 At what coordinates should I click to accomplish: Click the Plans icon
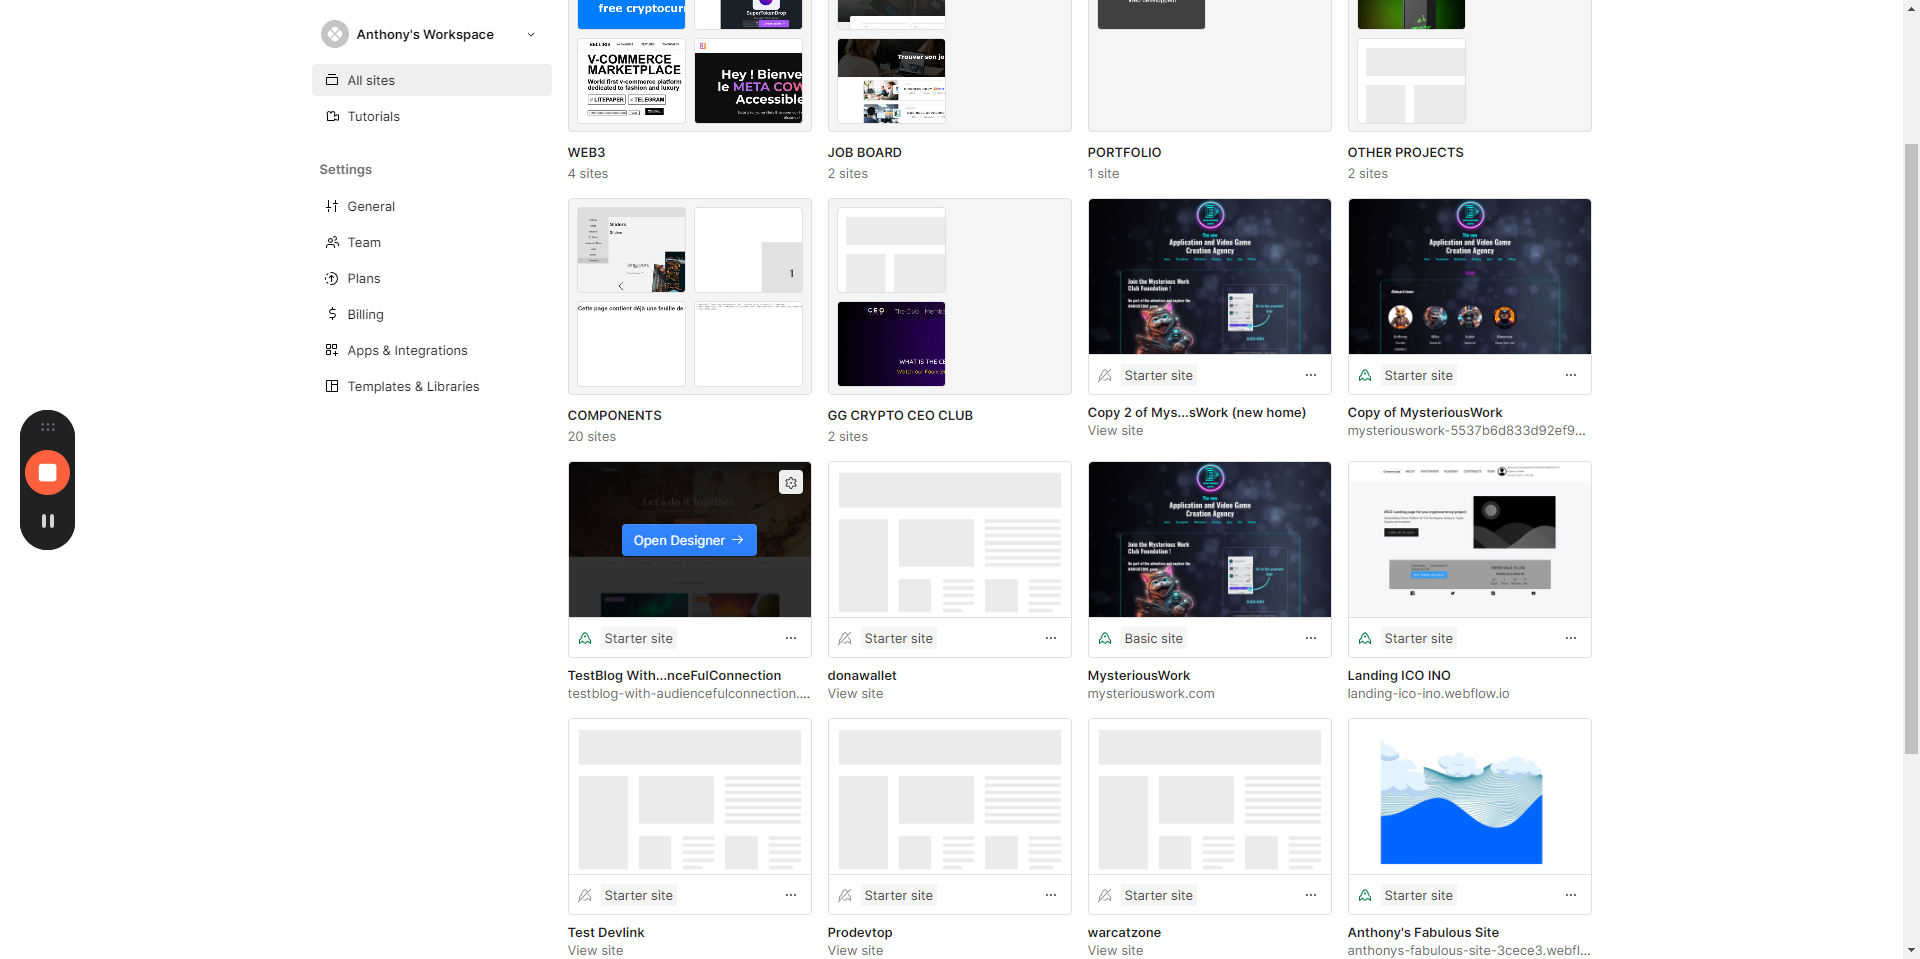click(332, 278)
